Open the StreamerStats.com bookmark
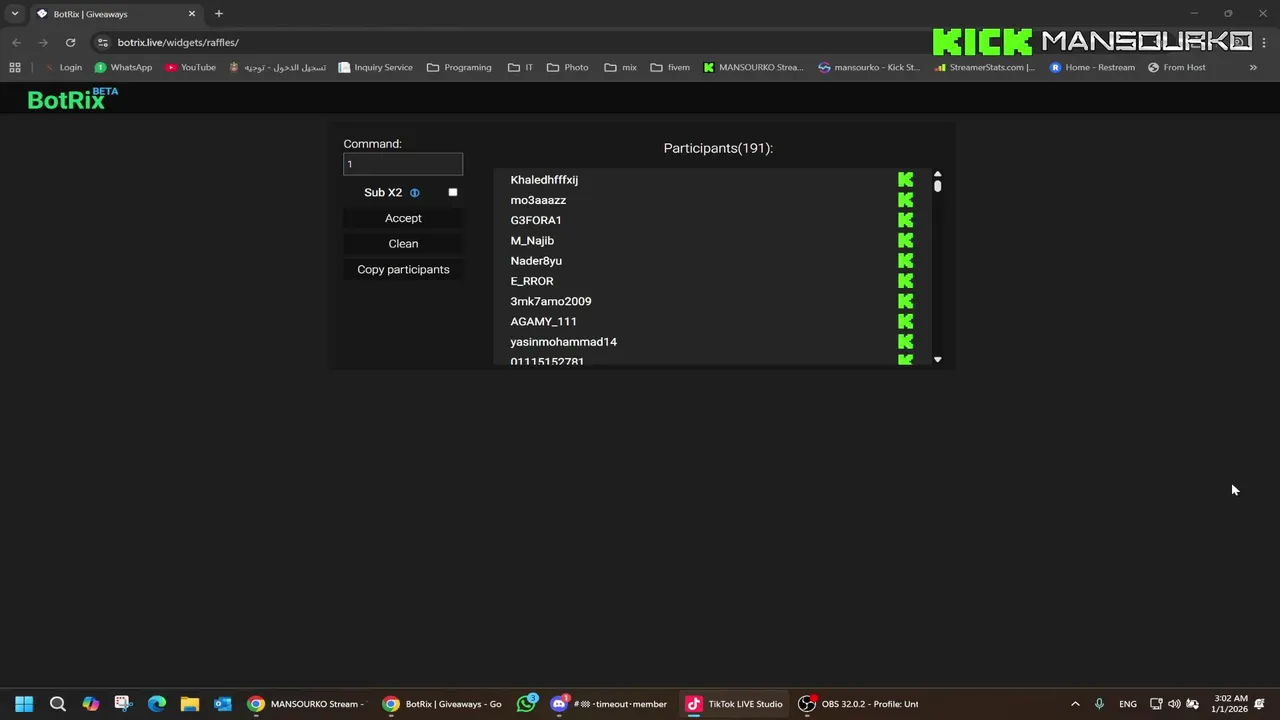Image resolution: width=1280 pixels, height=720 pixels. click(985, 67)
